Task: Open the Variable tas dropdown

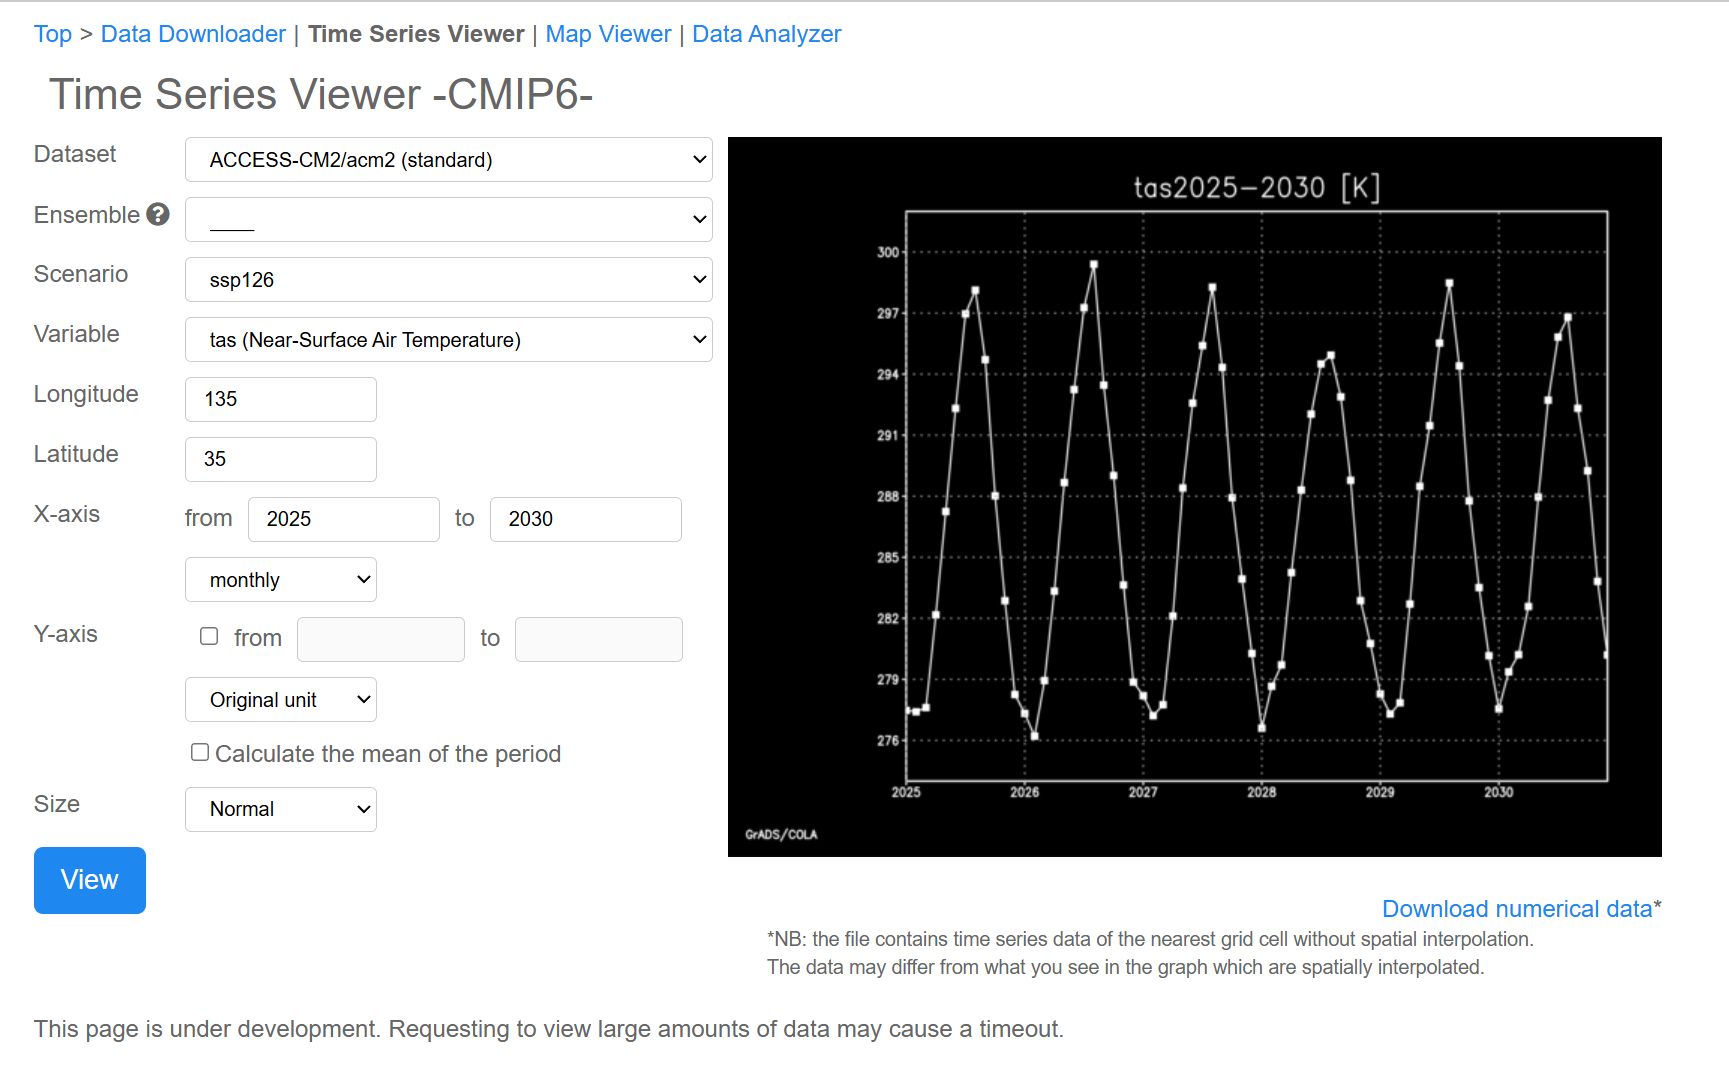Action: (x=448, y=340)
